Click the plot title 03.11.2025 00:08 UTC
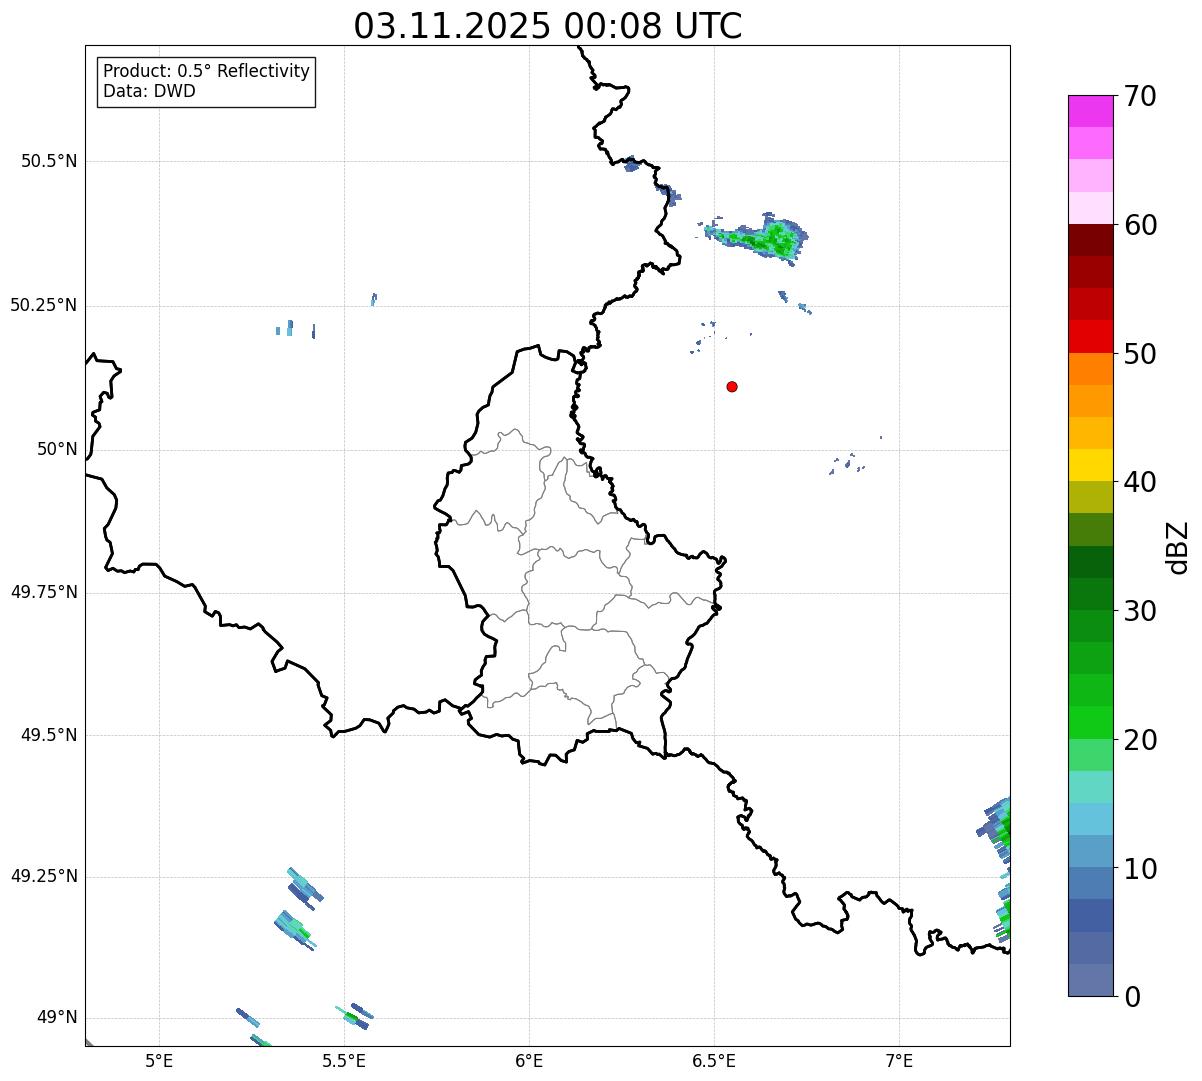Image resolution: width=1202 pixels, height=1081 pixels. 548,25
